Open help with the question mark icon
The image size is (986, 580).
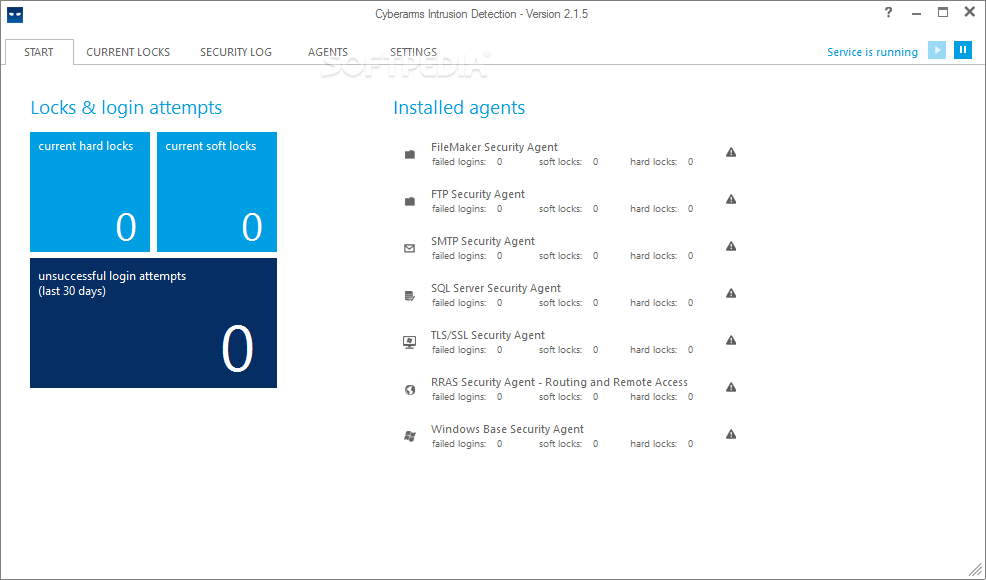[888, 13]
